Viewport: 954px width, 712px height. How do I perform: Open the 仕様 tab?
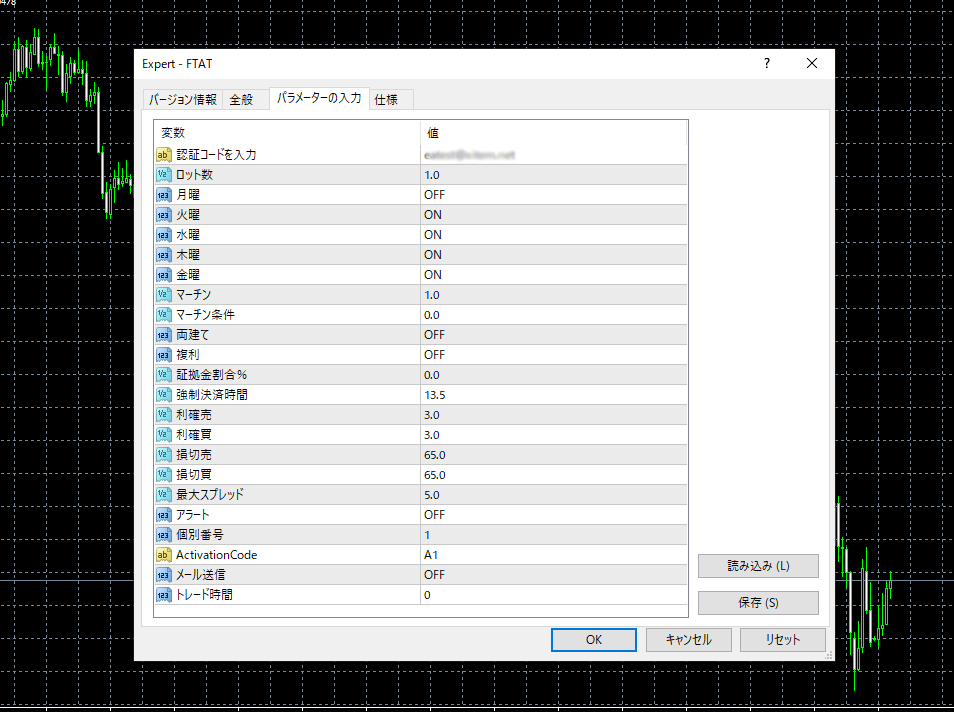point(386,100)
